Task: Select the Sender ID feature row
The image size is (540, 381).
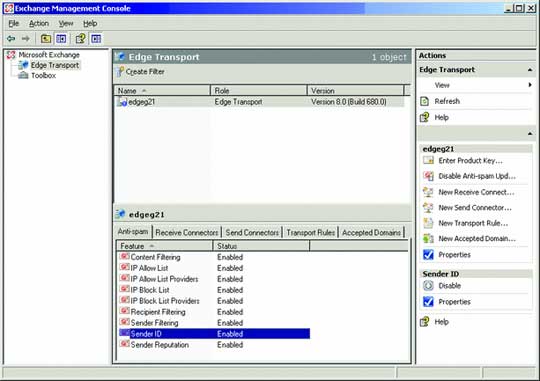Action: [x=214, y=334]
